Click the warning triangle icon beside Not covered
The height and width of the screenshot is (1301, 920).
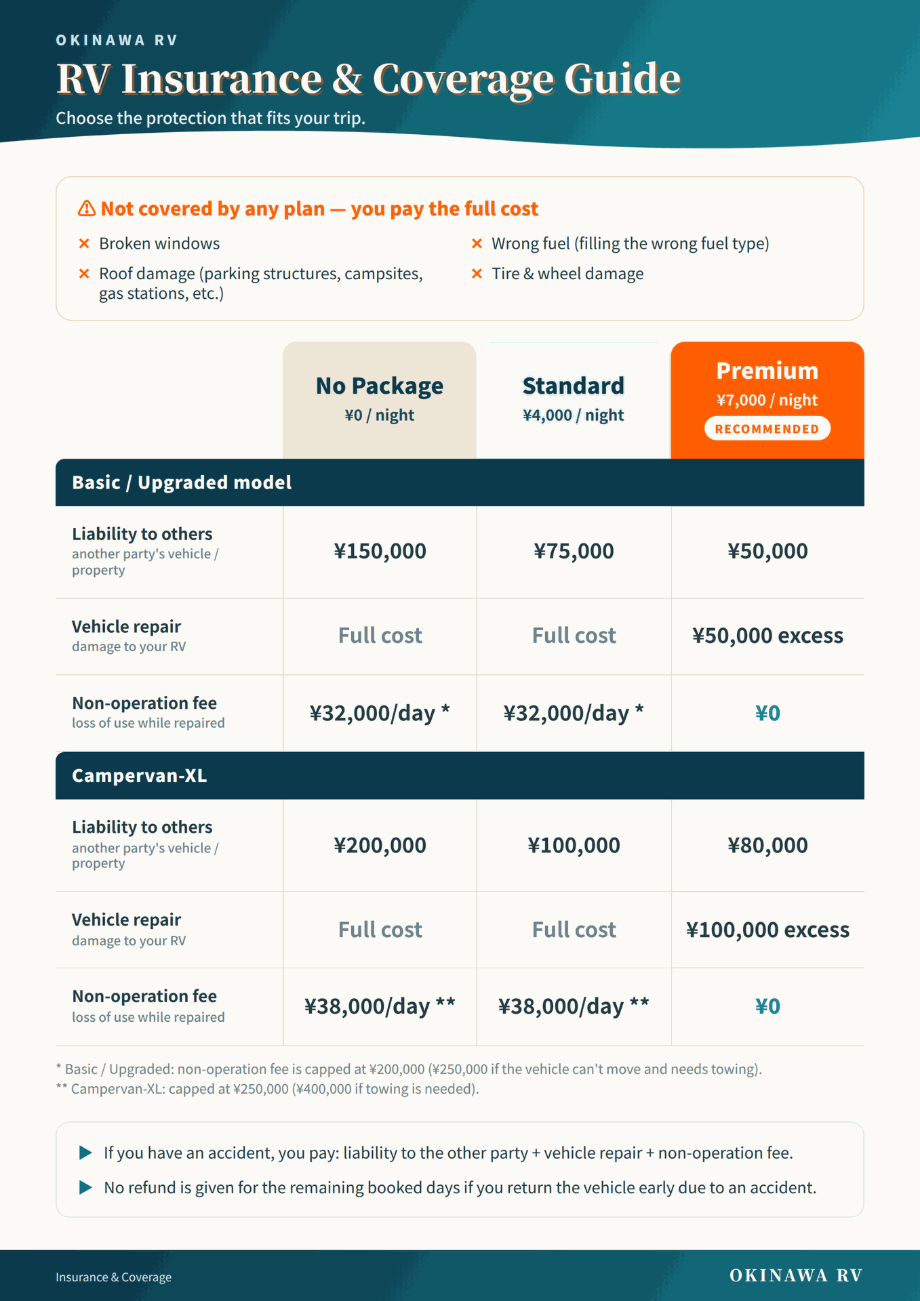click(x=86, y=209)
